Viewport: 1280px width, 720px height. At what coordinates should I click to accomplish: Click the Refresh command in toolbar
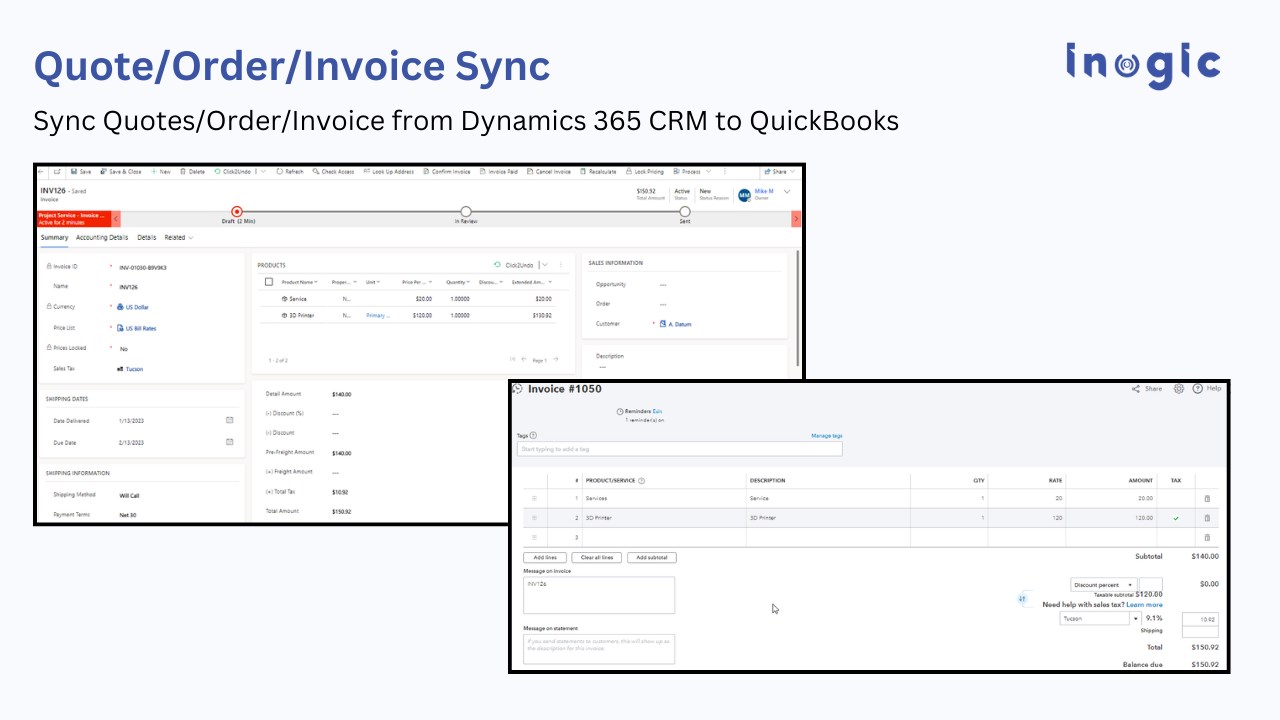(290, 171)
